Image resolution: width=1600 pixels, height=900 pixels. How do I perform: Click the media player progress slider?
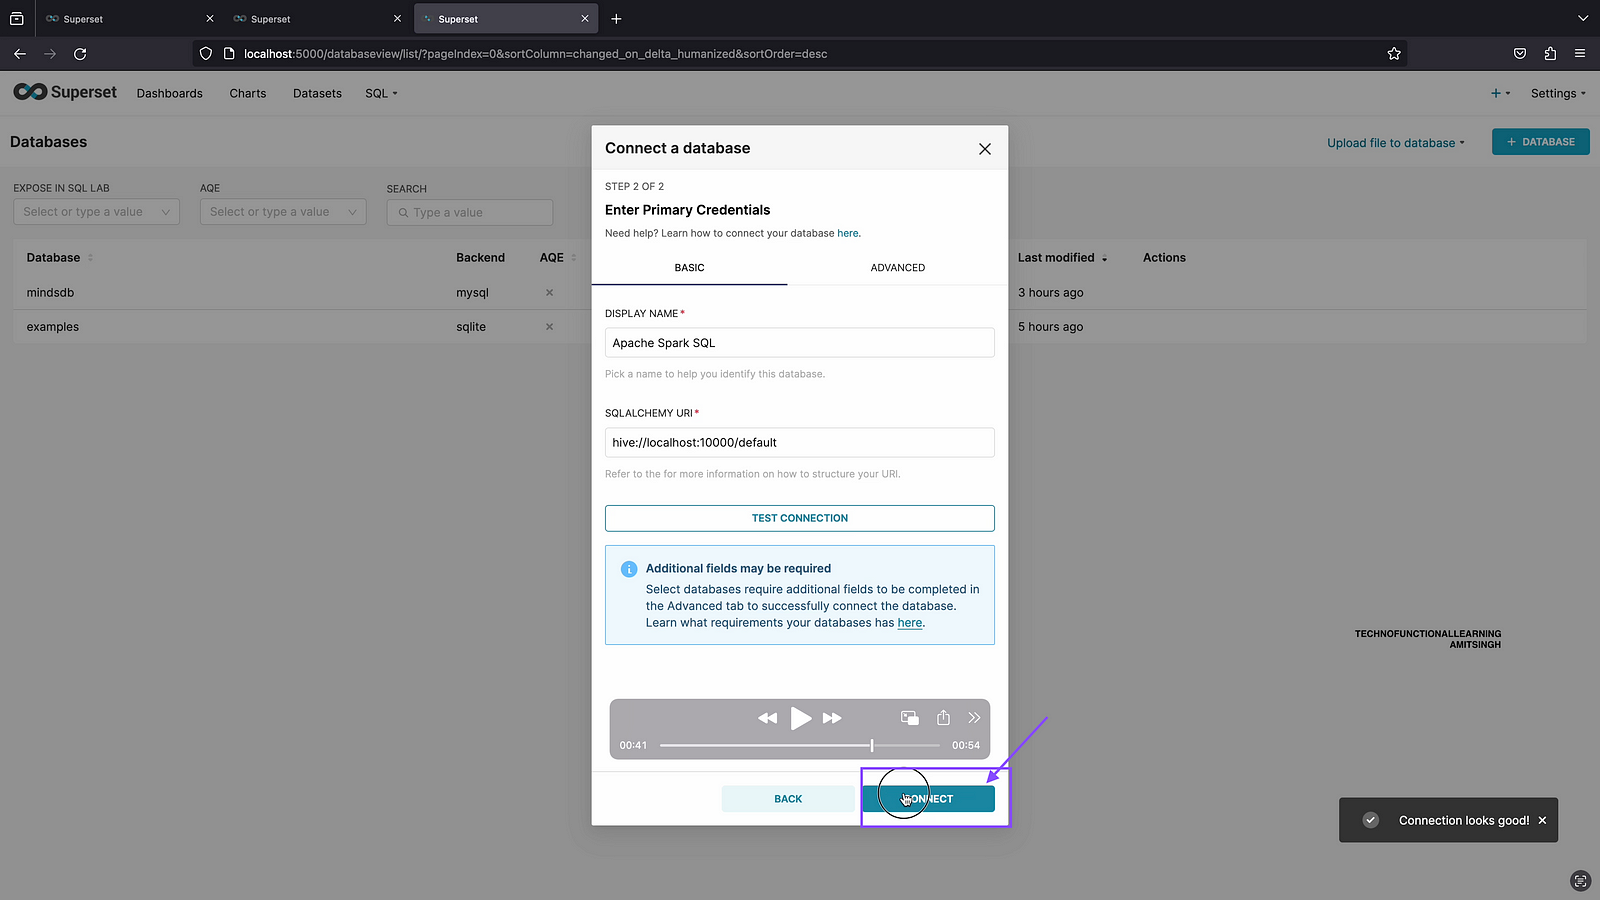799,745
